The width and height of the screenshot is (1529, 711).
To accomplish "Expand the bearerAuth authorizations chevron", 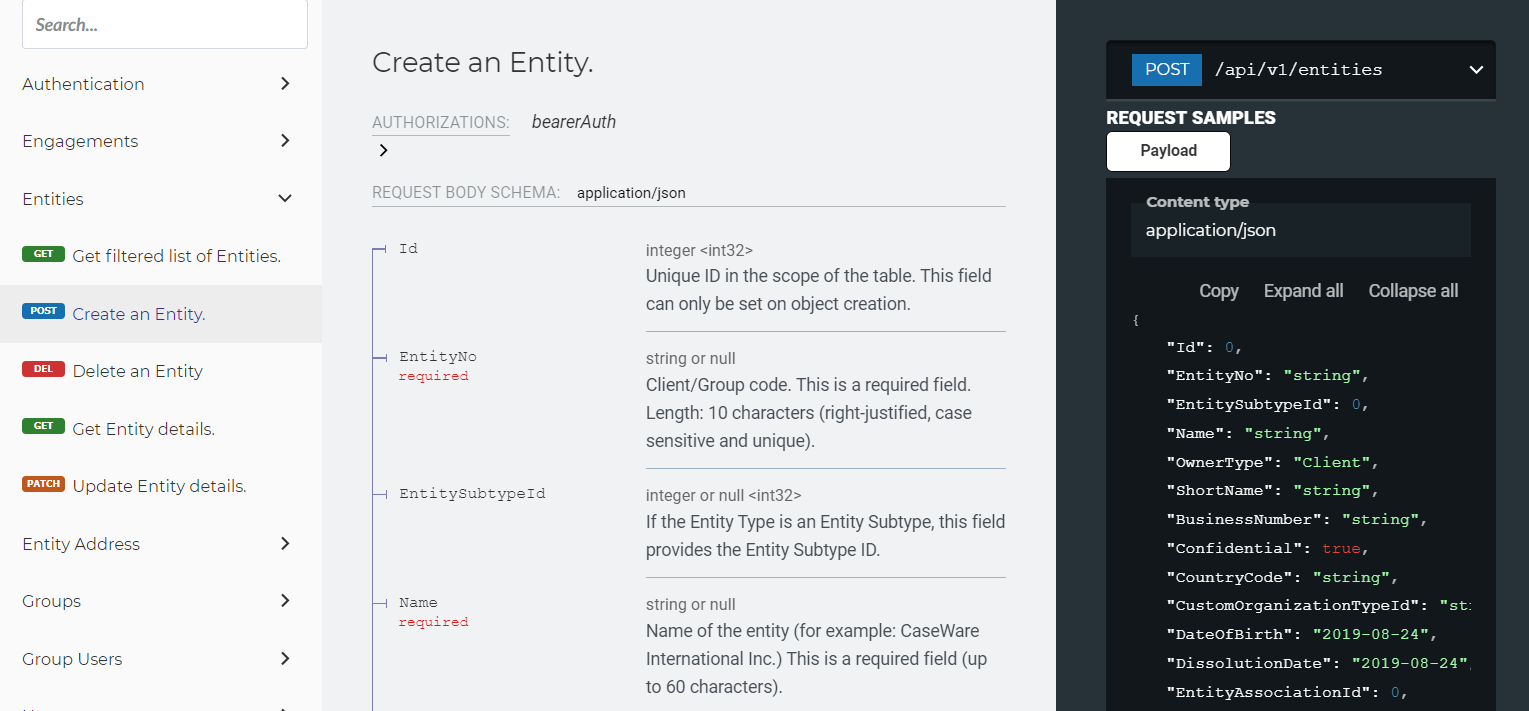I will 383,151.
